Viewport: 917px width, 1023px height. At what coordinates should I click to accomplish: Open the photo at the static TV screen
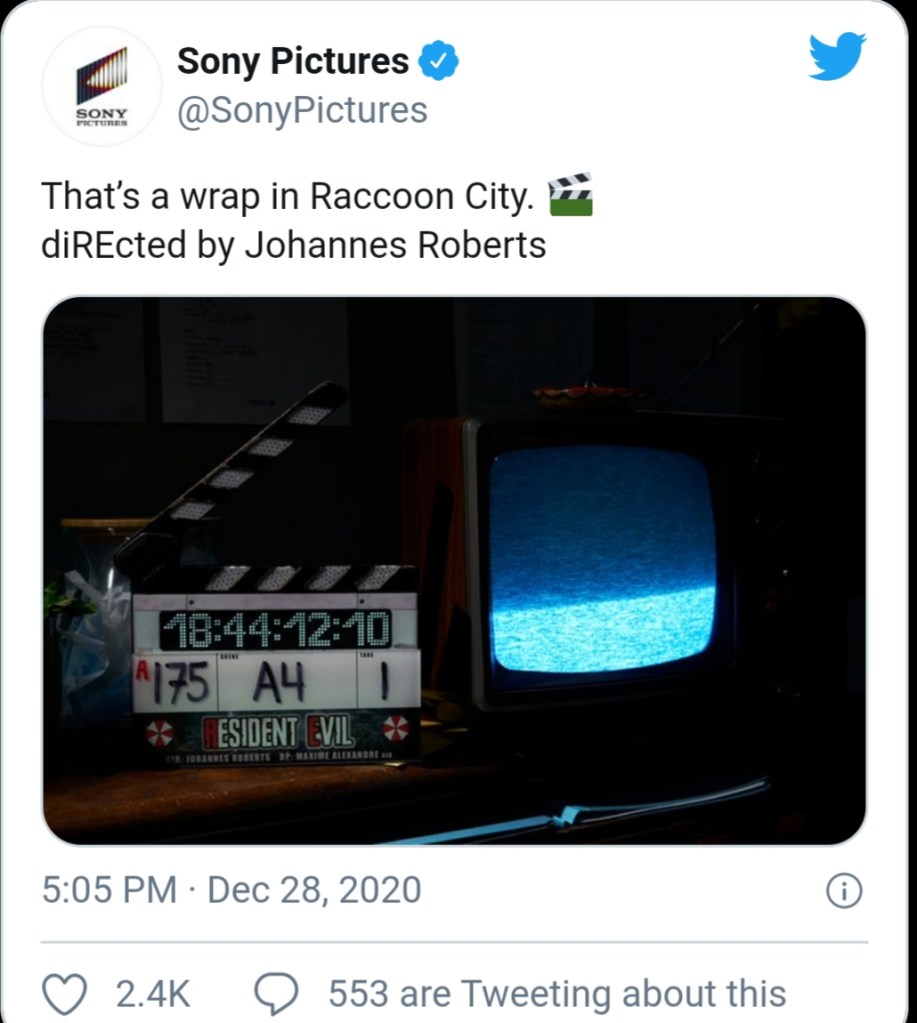[602, 560]
